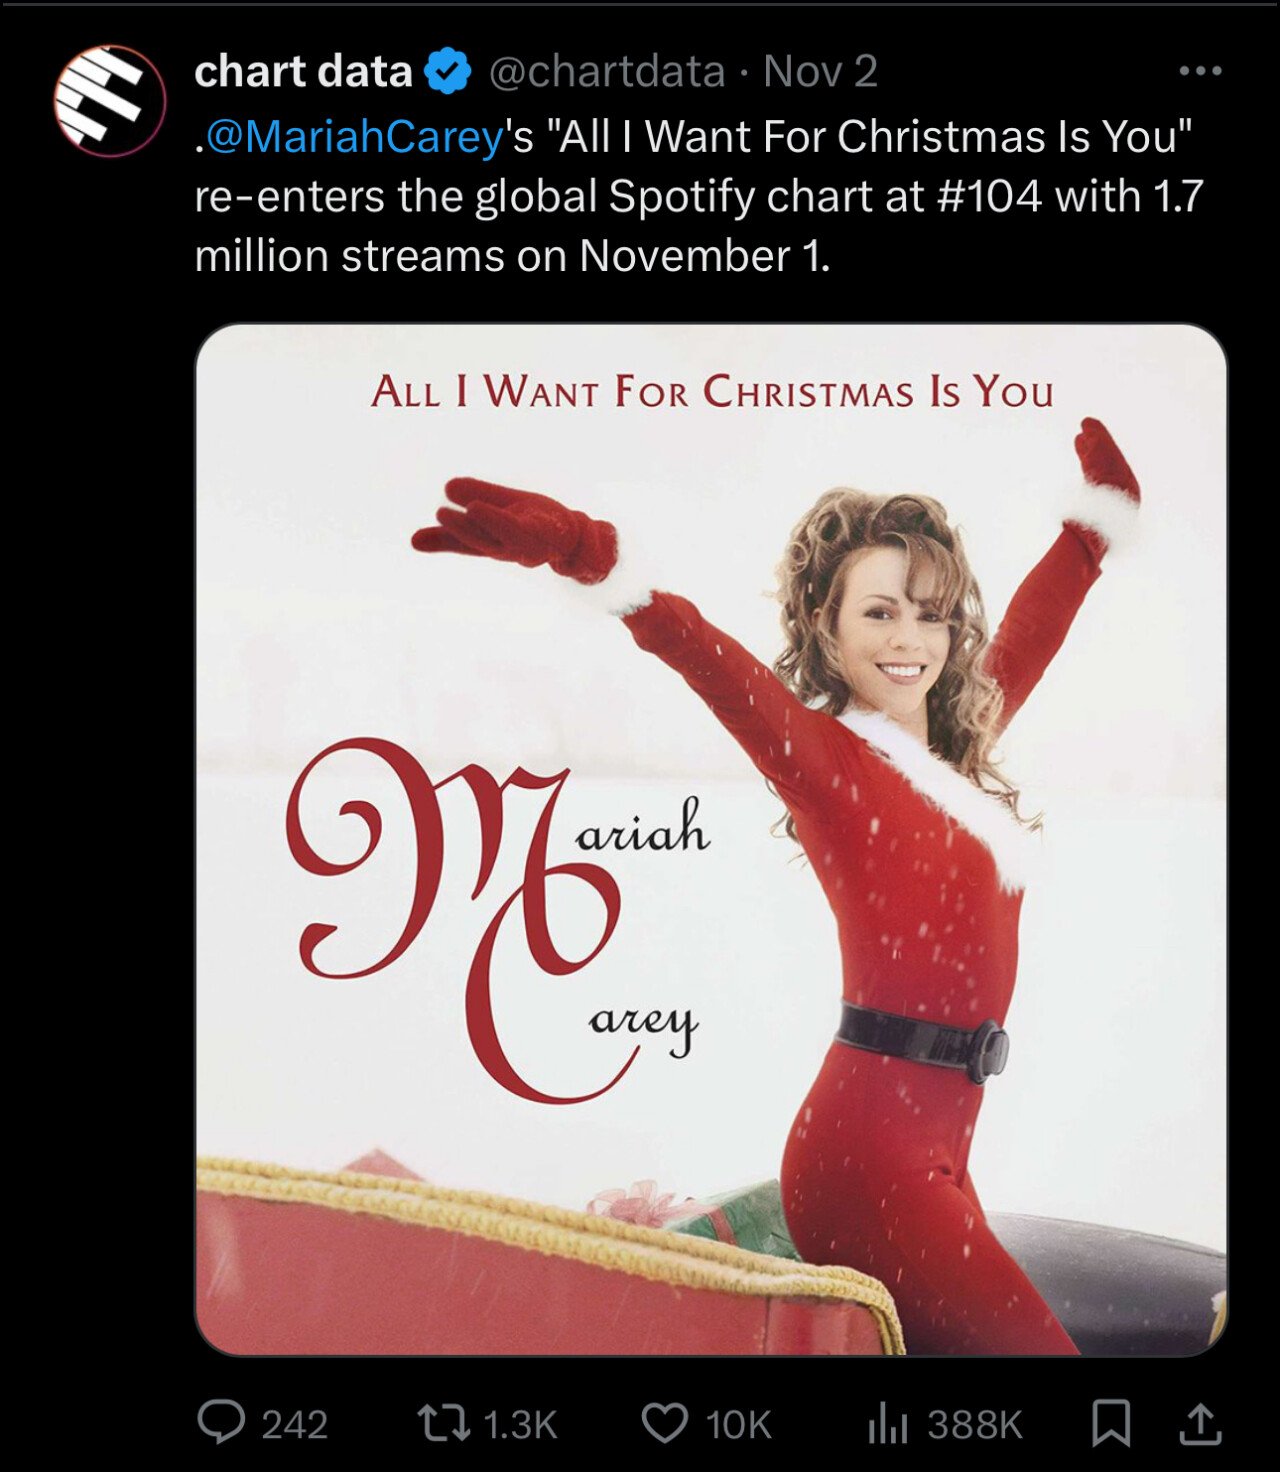Click the reply speech bubble icon

point(221,1422)
